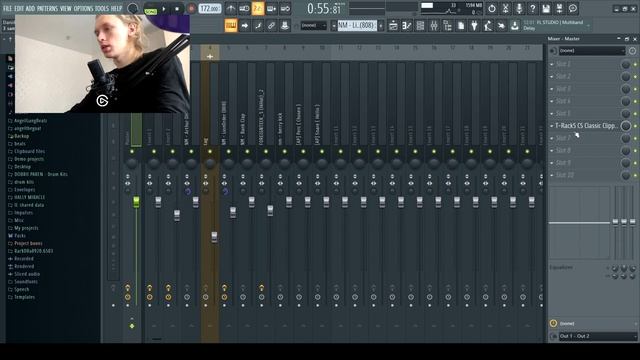Toggle the loop recording icon

(285, 8)
